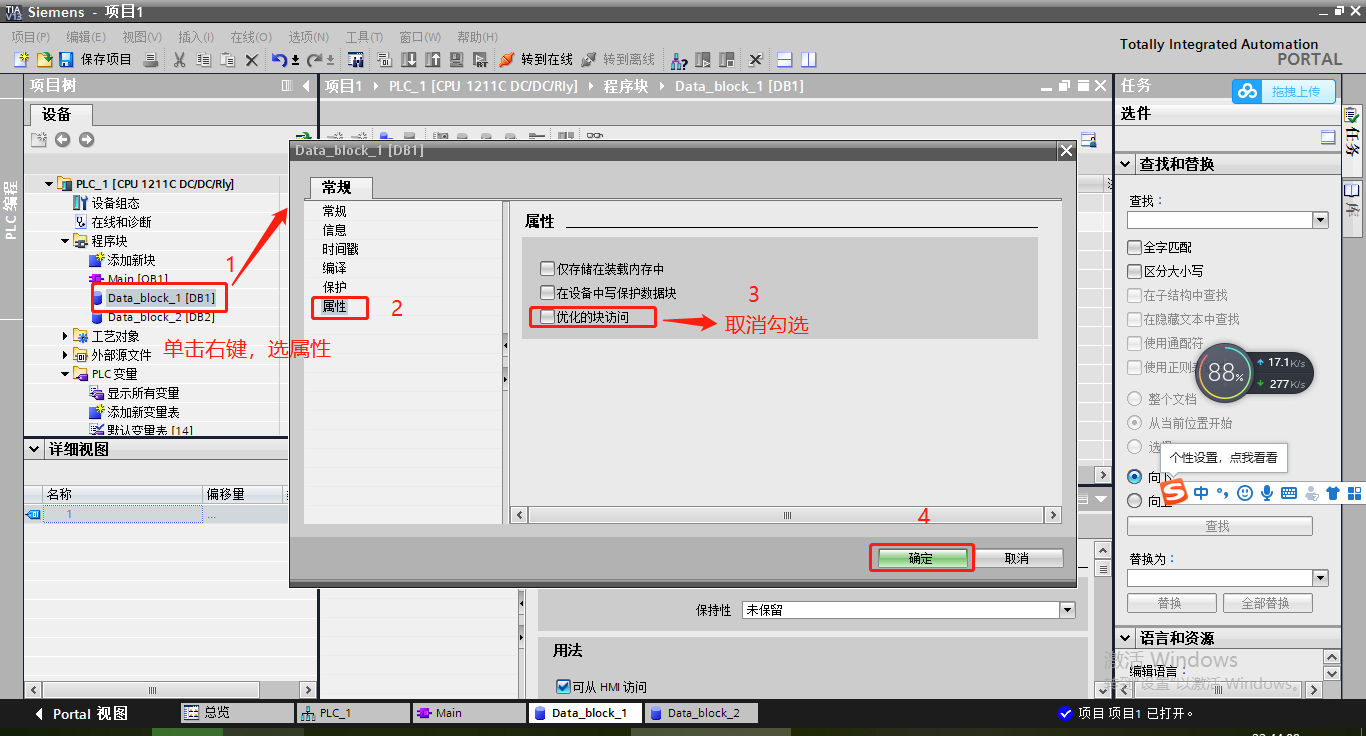The width and height of the screenshot is (1366, 736).
Task: Click the Undo arrow in toolbar
Action: 279,60
